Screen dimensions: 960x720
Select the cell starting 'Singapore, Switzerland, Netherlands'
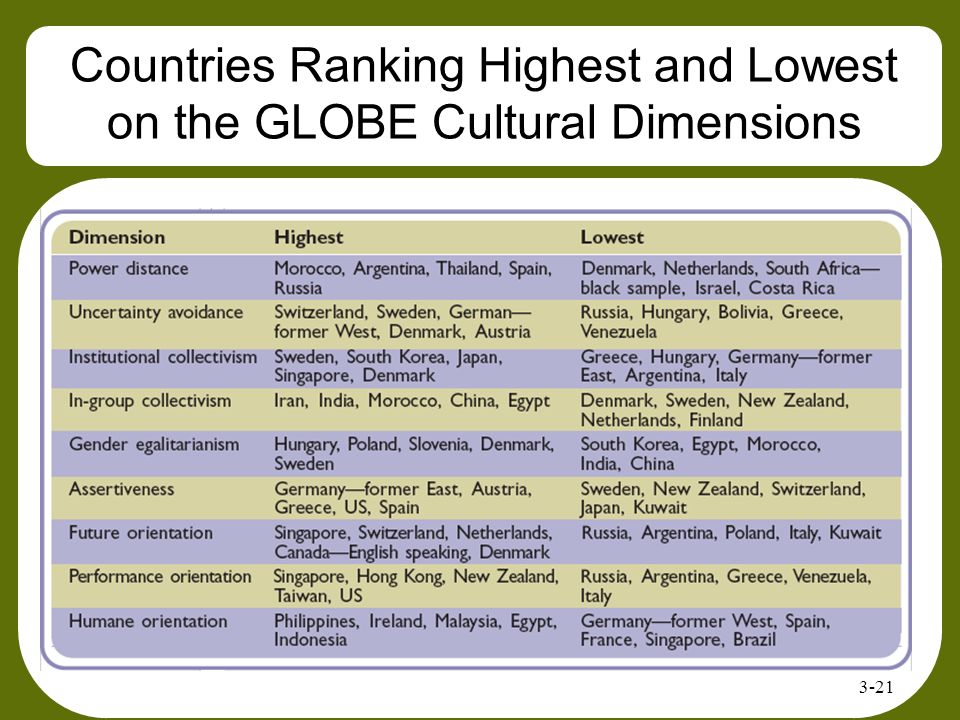pos(413,542)
